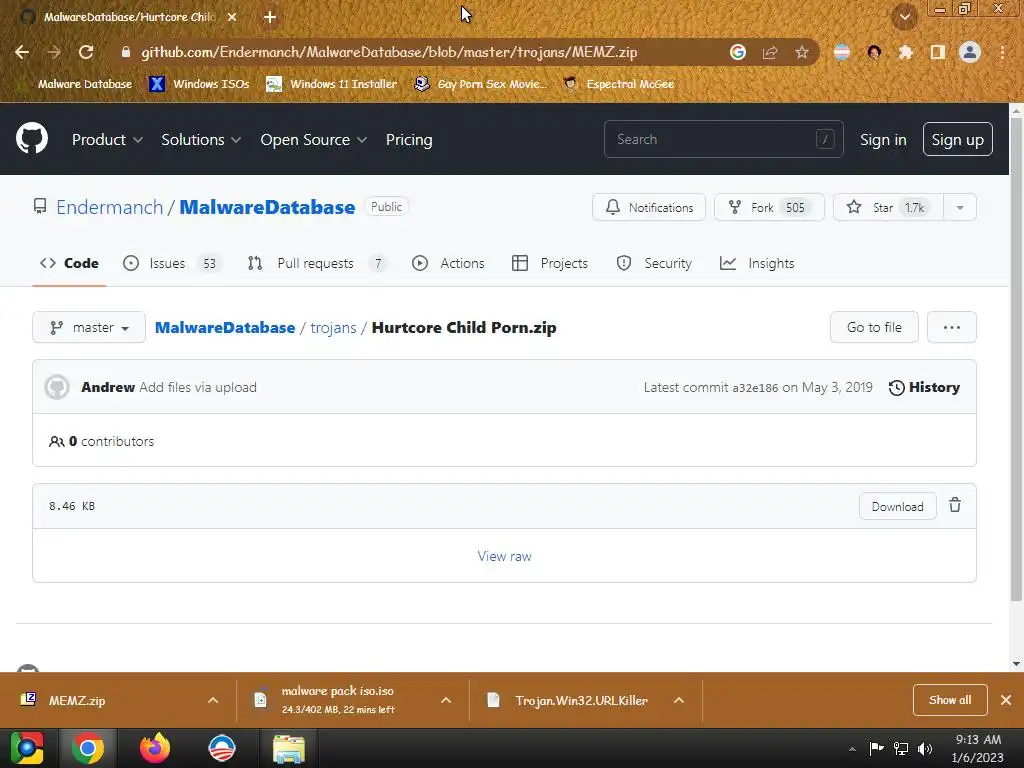Focus the GitHub Search field

[x=724, y=139]
